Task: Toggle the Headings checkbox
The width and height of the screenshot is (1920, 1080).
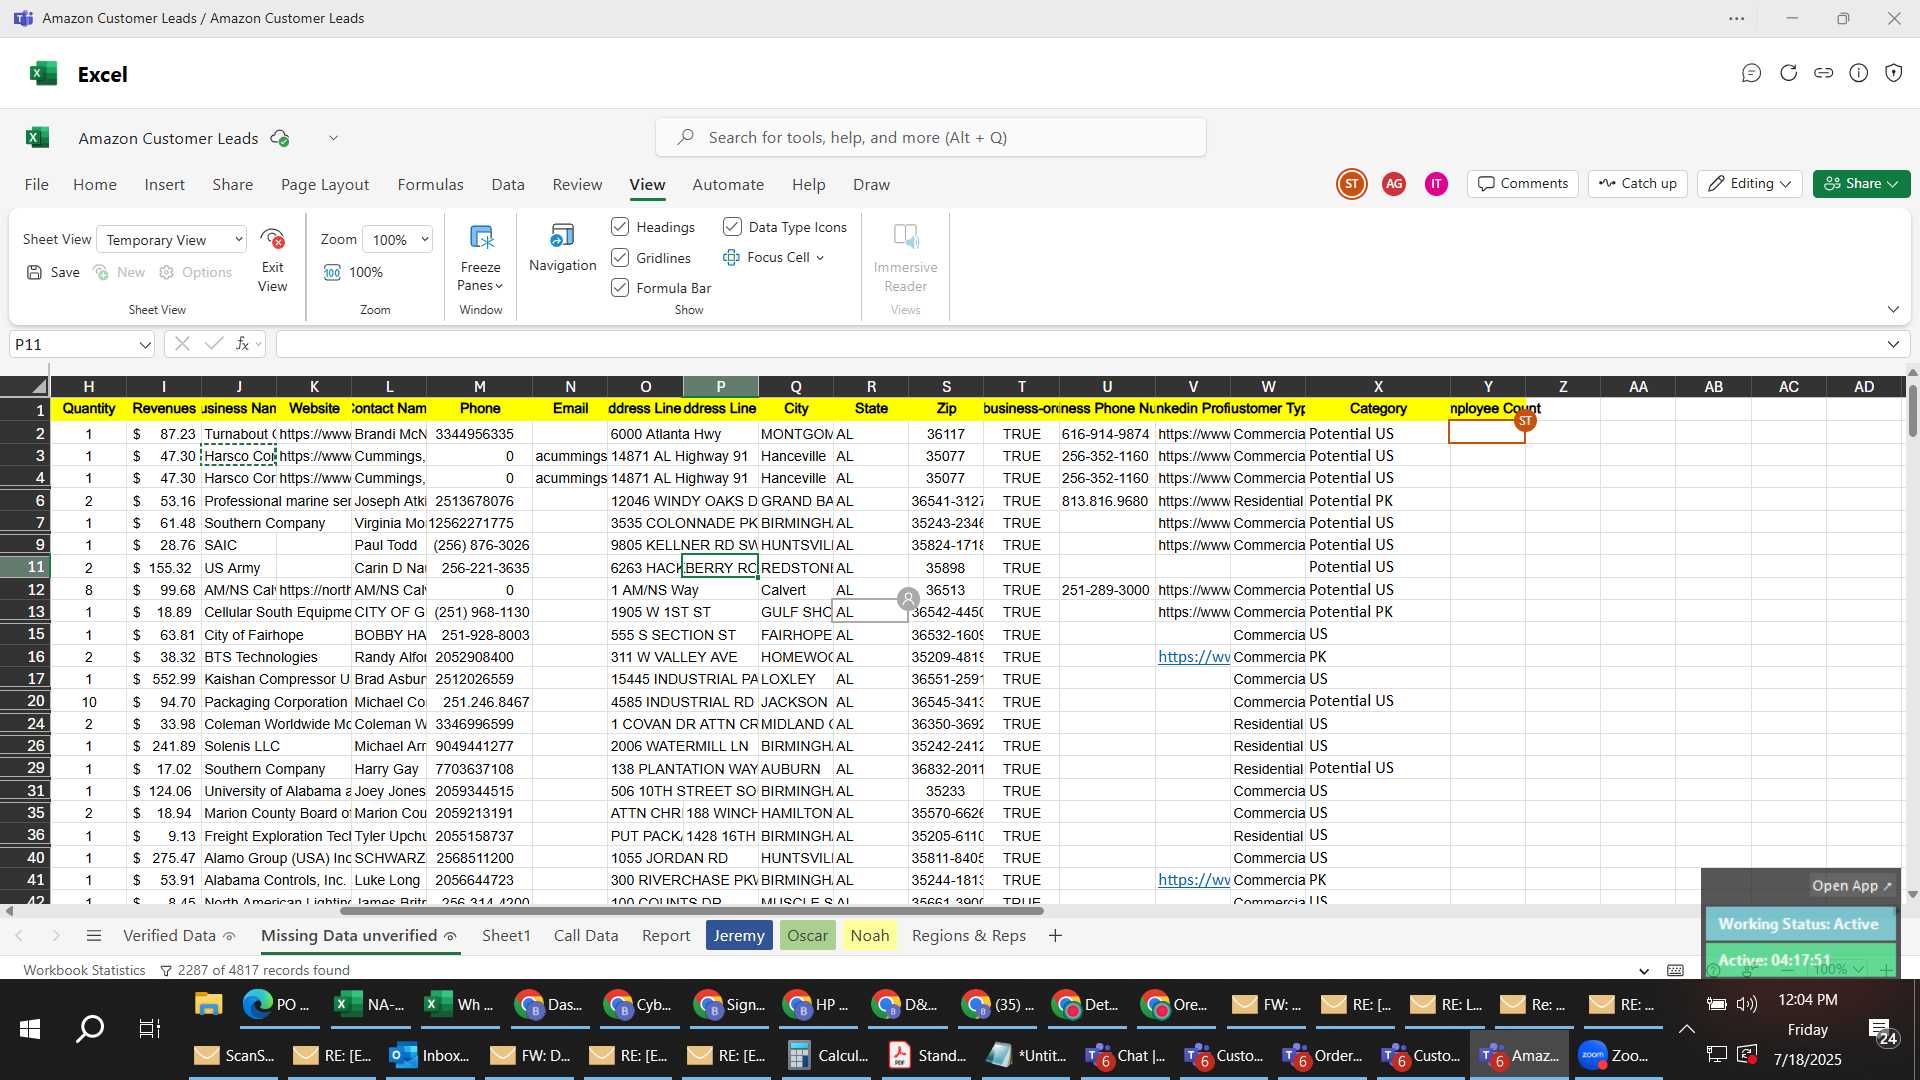Action: (620, 227)
